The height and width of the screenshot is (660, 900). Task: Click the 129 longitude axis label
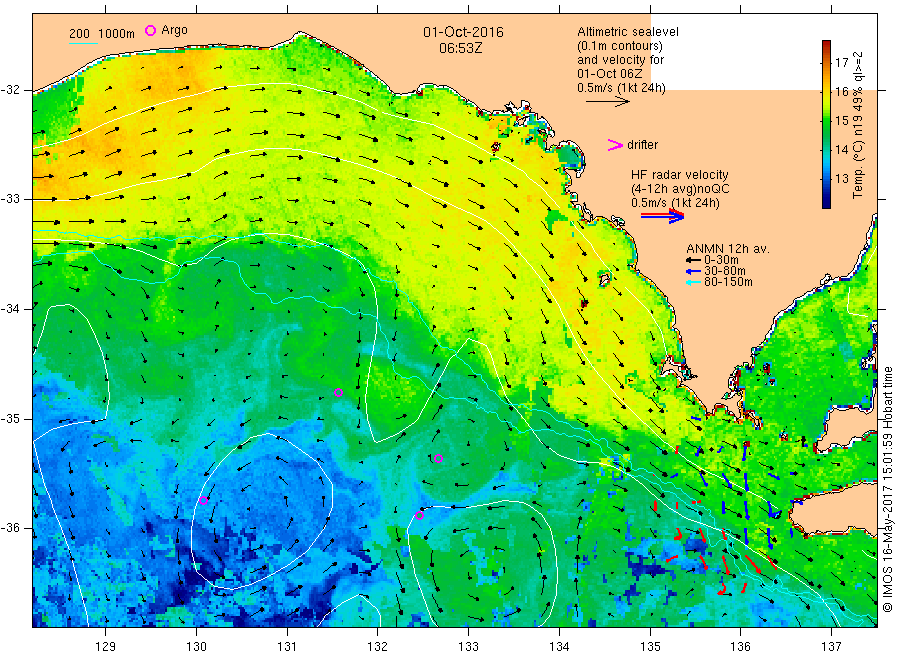click(106, 647)
